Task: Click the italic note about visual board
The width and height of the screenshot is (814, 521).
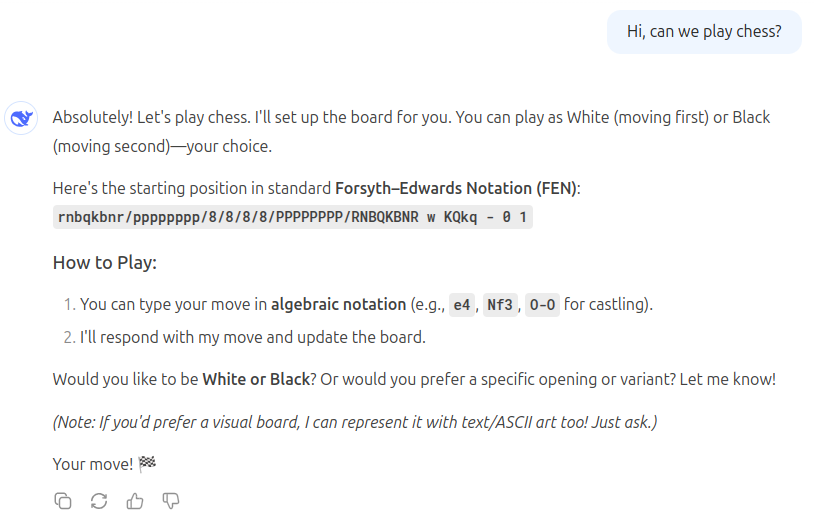Action: click(x=355, y=421)
